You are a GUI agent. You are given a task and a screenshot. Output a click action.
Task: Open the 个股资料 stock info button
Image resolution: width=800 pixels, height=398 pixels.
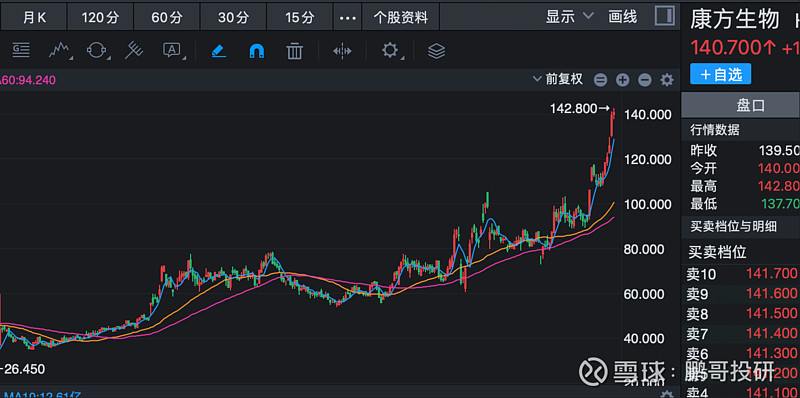(401, 18)
